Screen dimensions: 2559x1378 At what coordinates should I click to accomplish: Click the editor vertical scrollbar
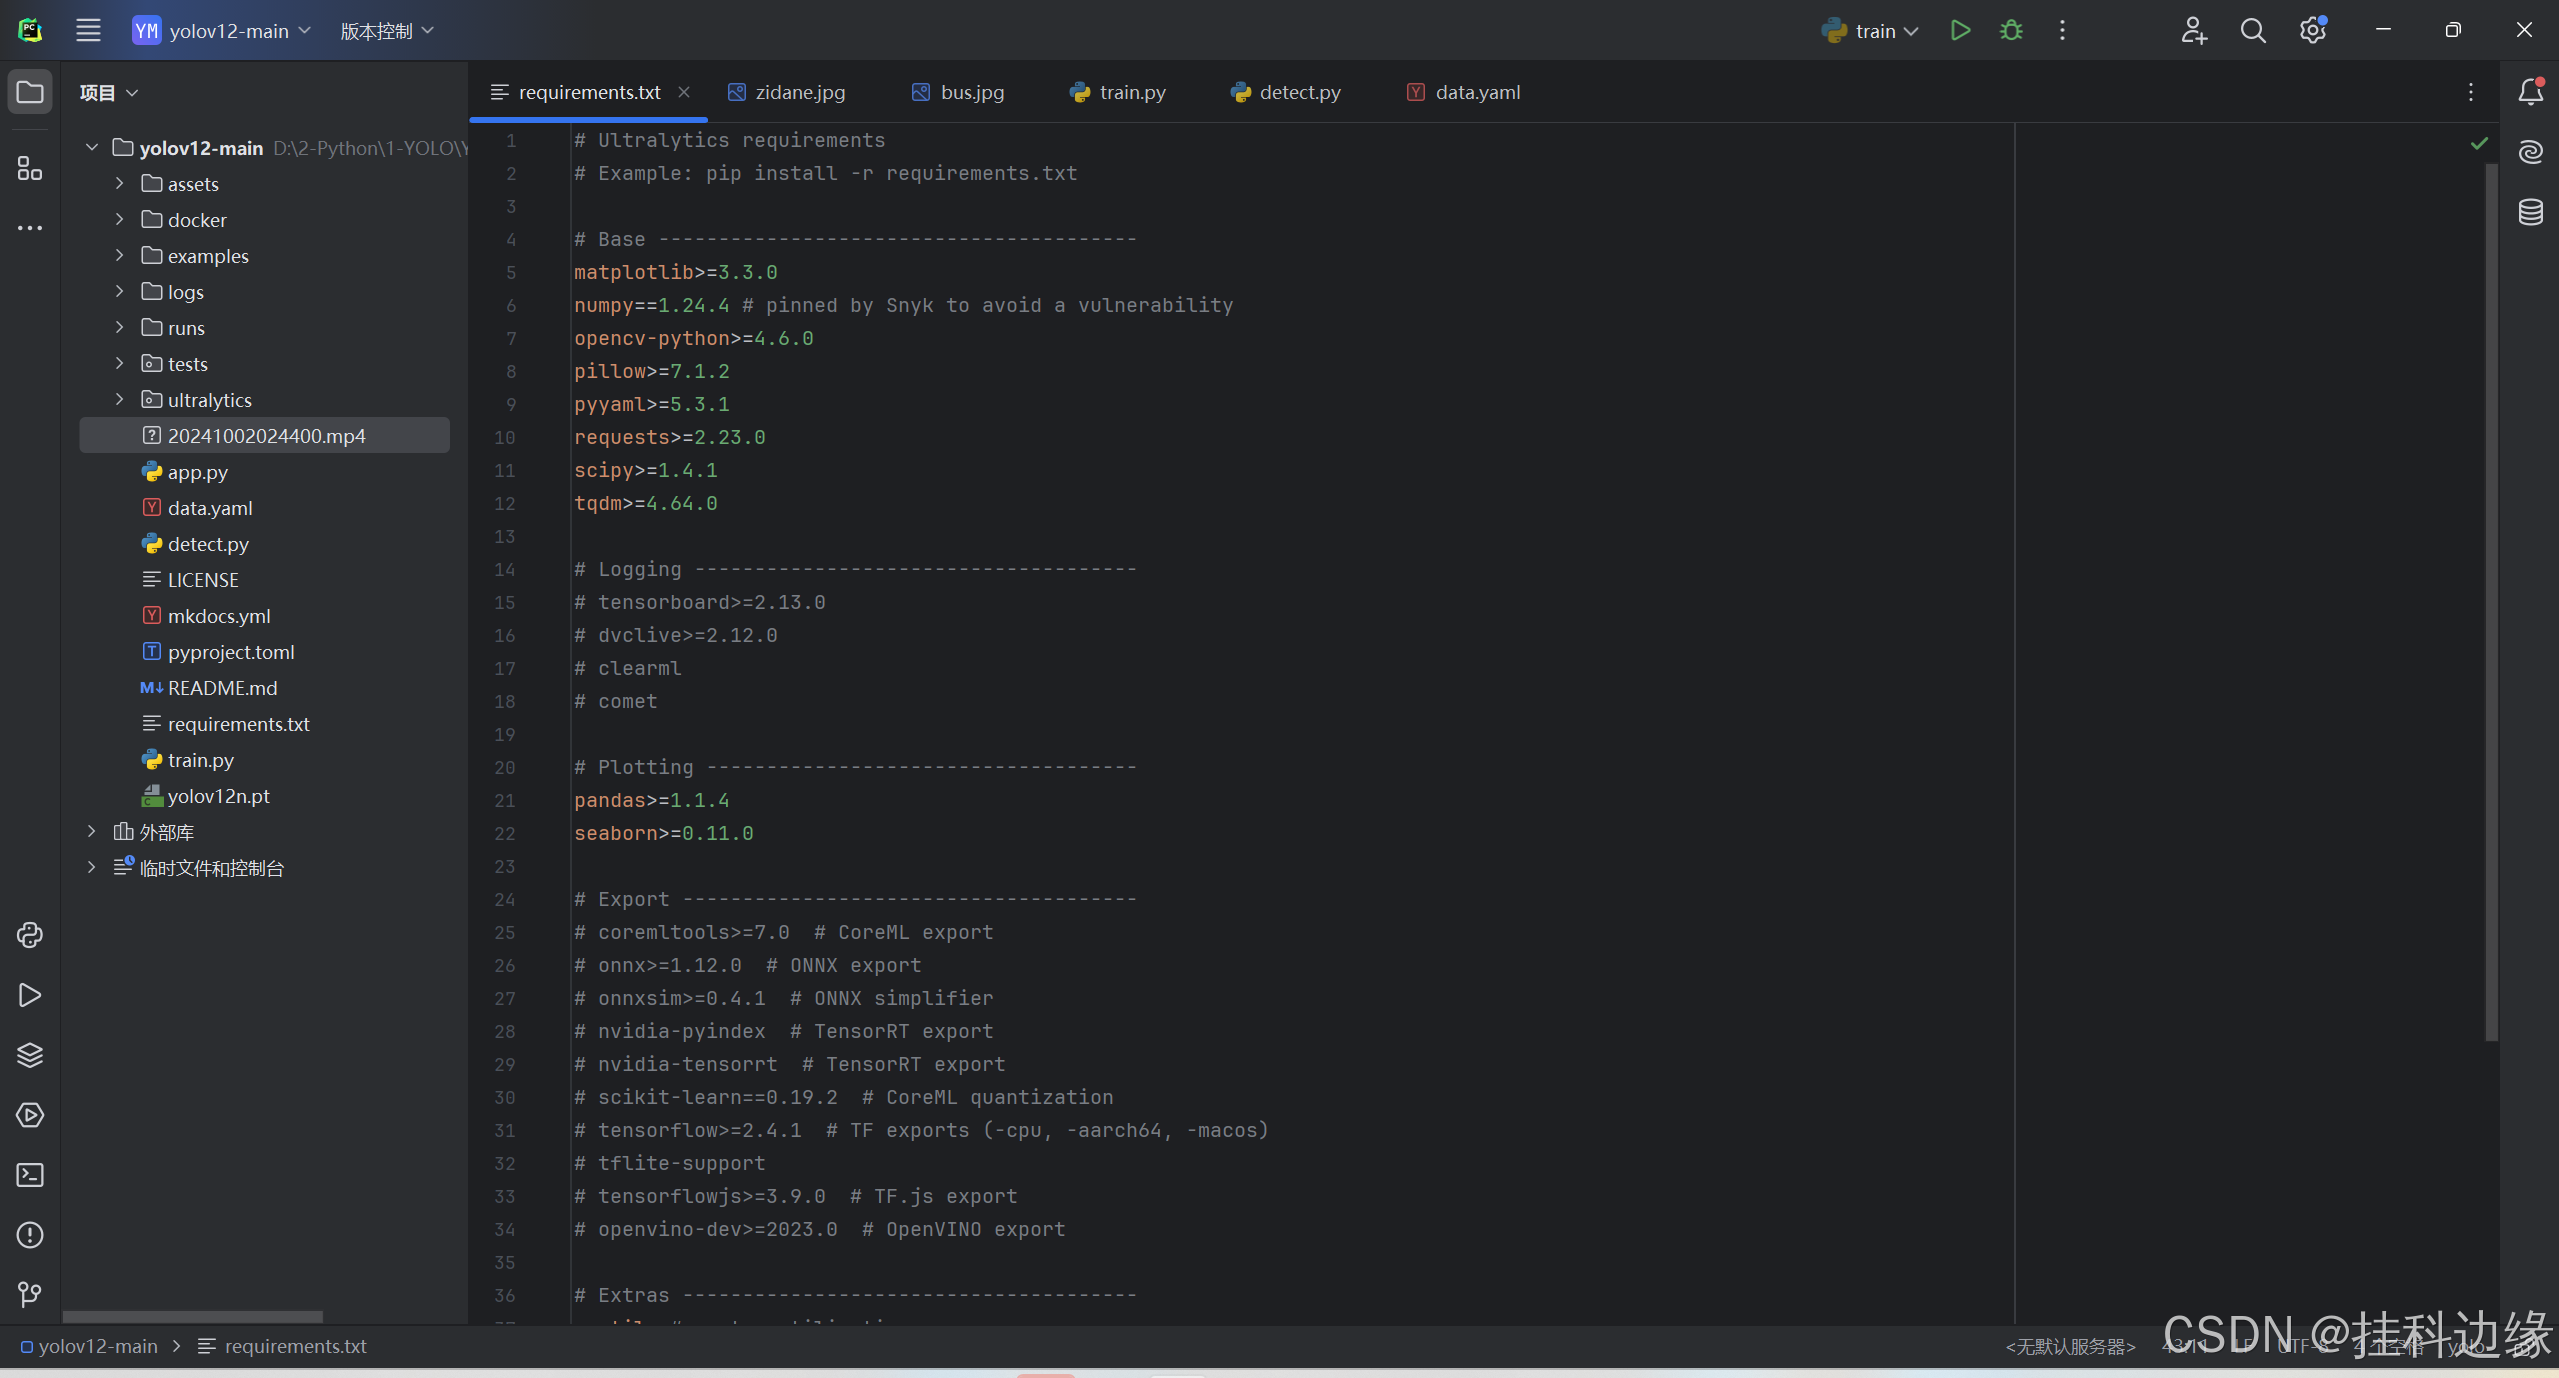click(2491, 600)
